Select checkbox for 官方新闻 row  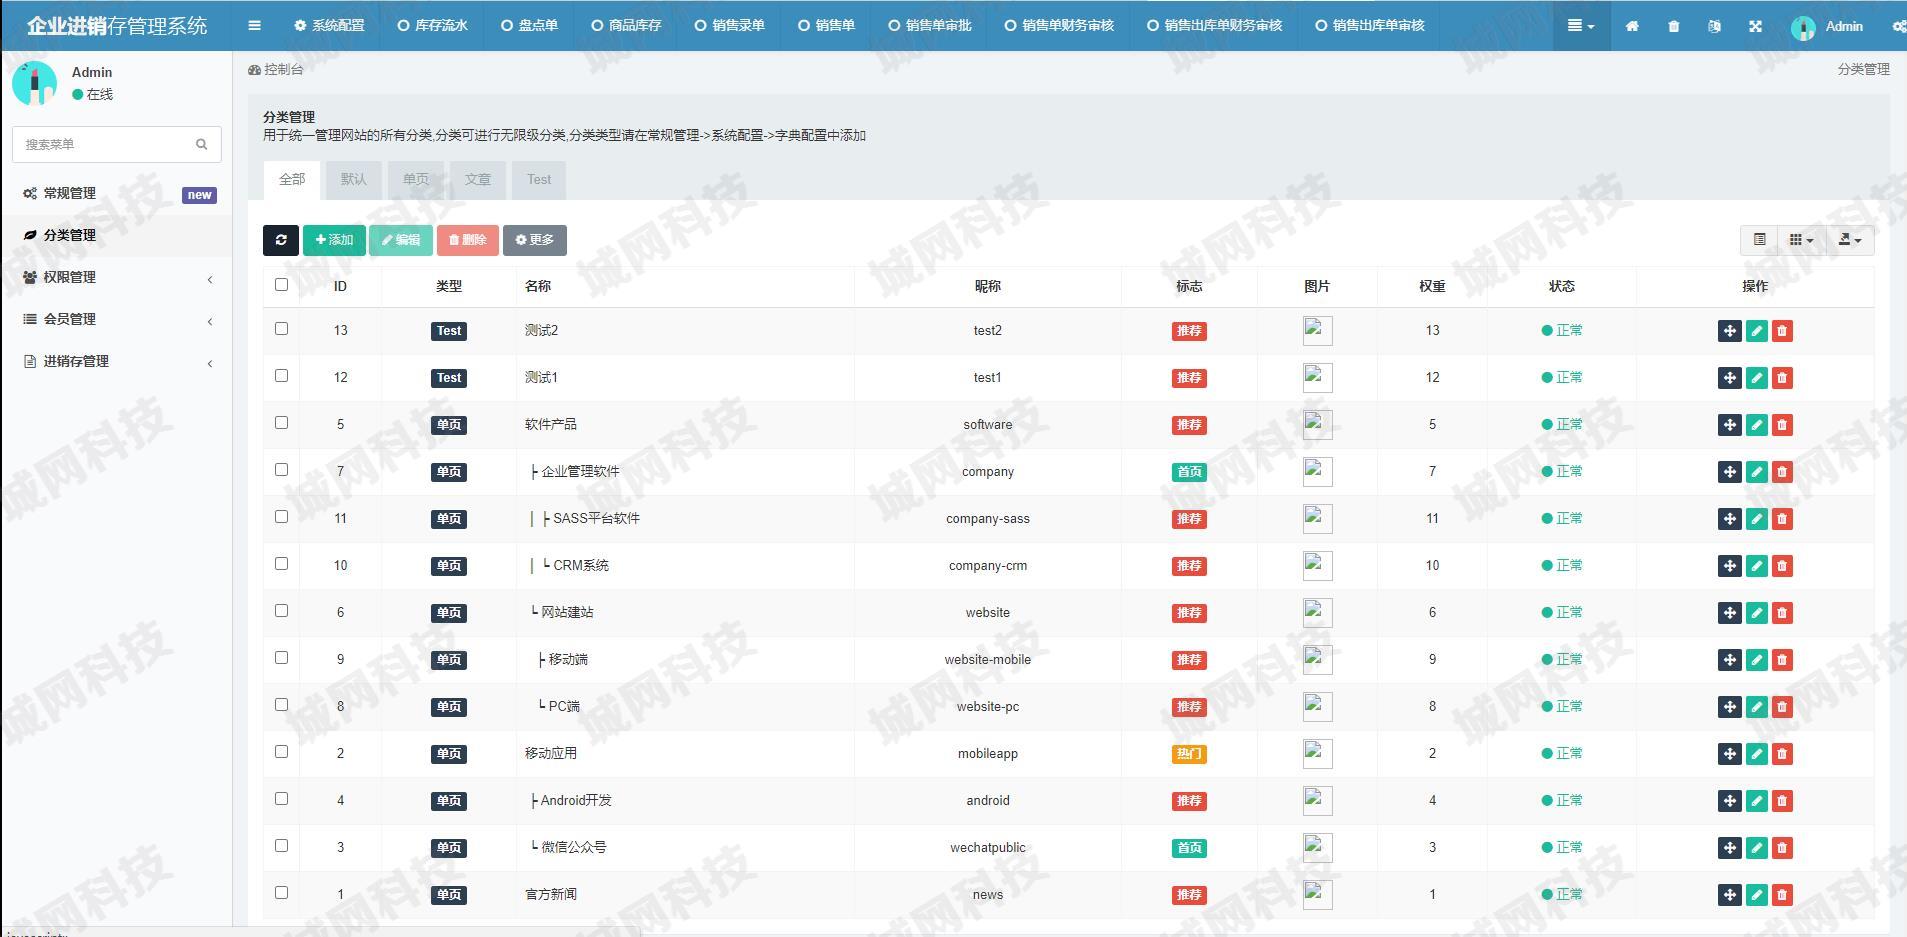point(281,893)
